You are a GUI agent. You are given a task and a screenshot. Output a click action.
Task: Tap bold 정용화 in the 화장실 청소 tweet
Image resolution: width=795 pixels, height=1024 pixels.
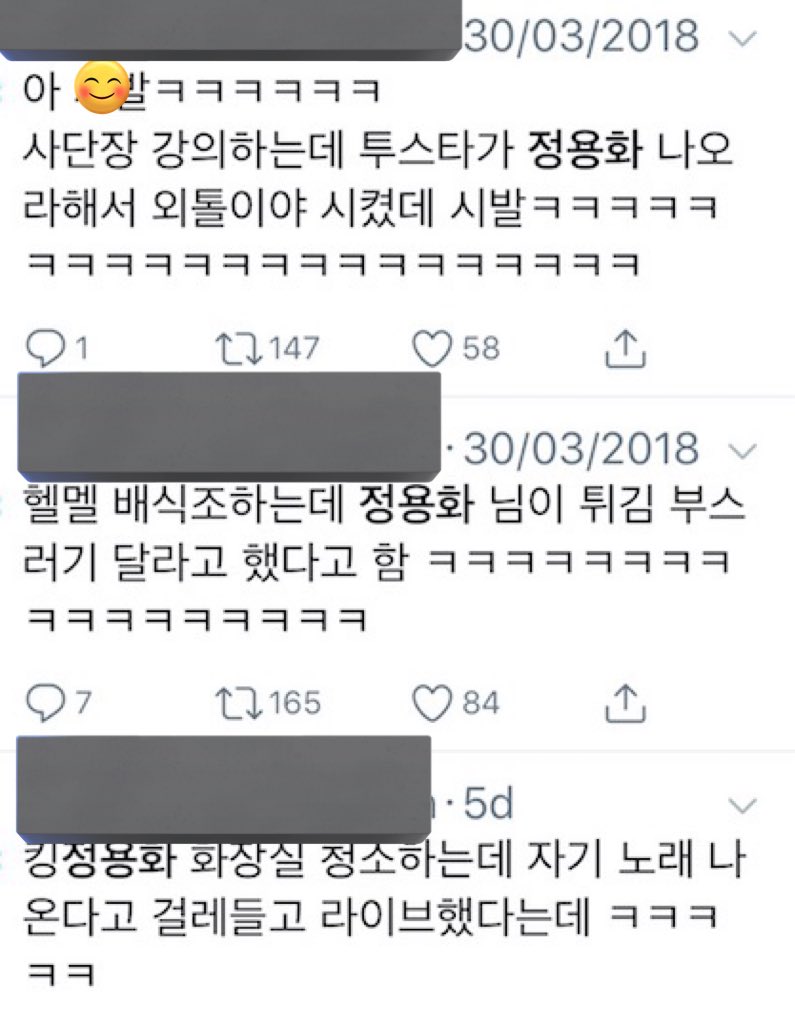[120, 859]
